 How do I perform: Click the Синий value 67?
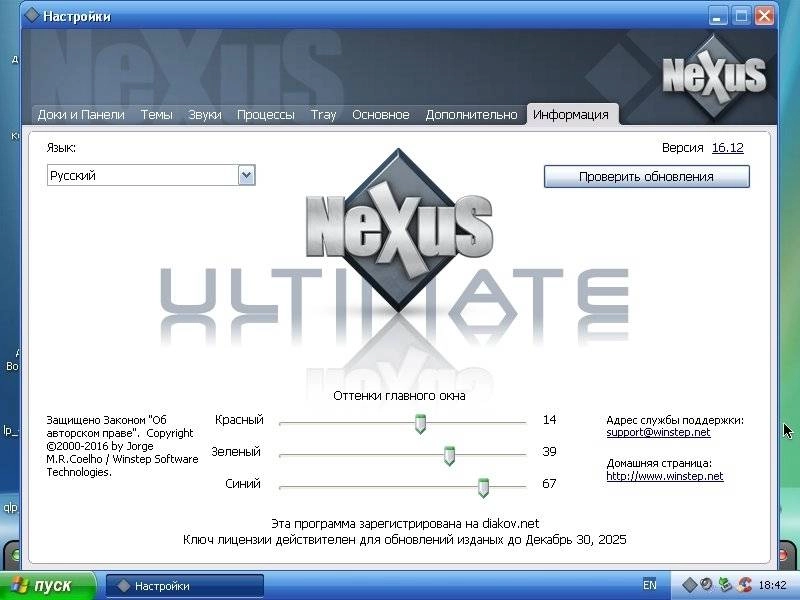pos(549,484)
